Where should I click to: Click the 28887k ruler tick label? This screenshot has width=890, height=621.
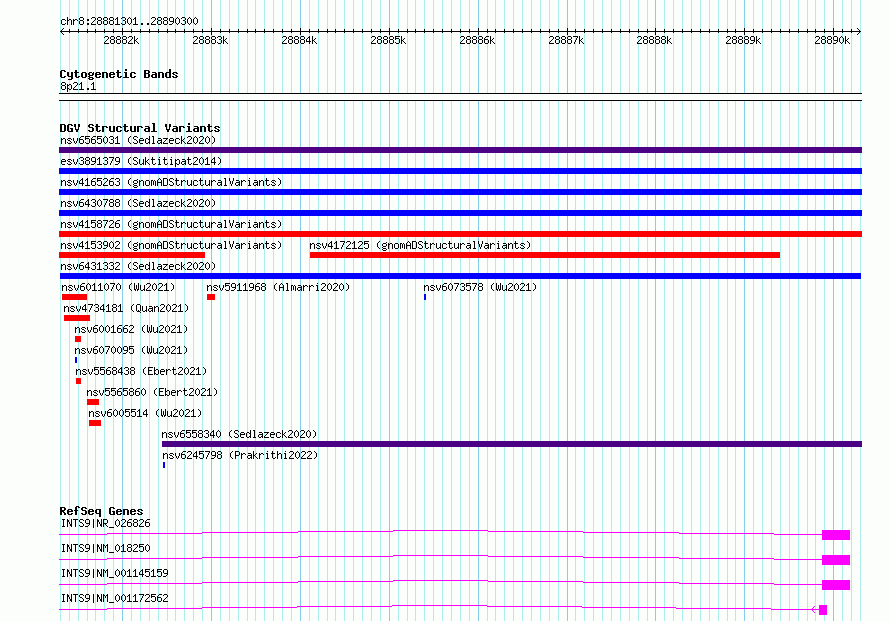tap(566, 40)
